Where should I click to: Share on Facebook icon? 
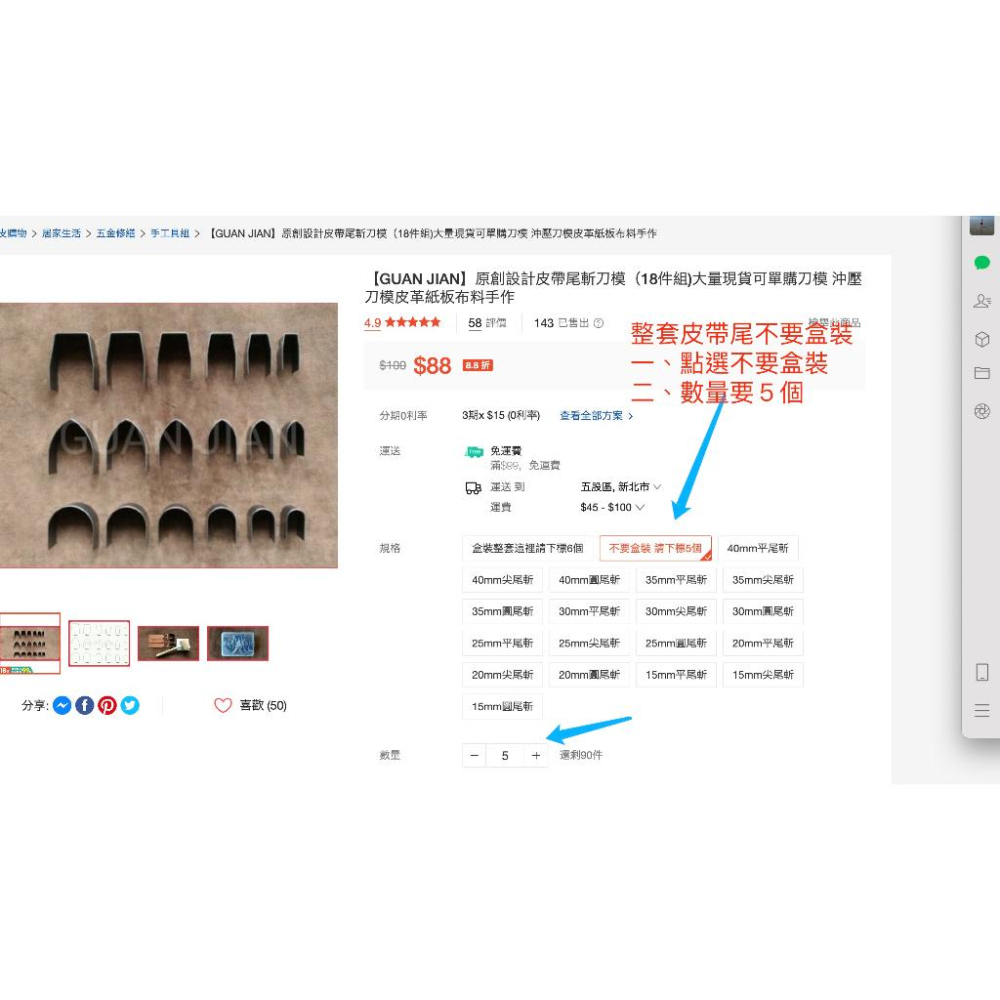point(85,705)
